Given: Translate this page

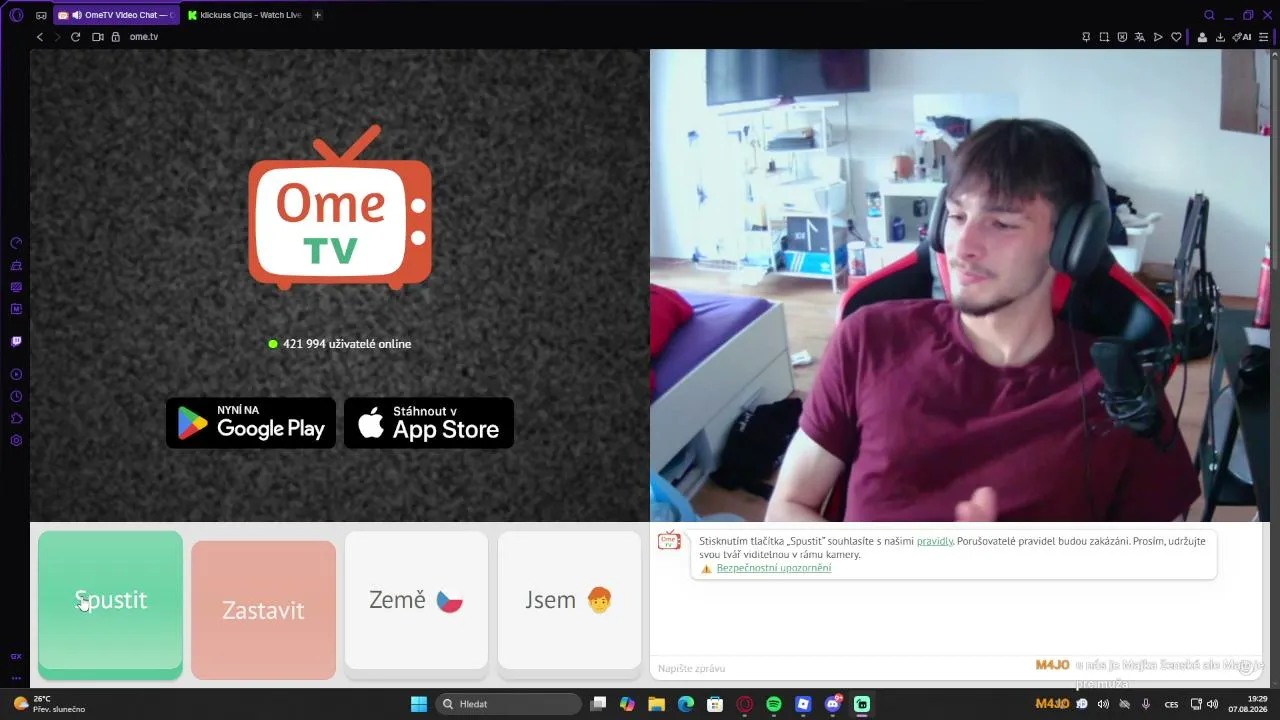Looking at the screenshot, I should pos(1140,37).
